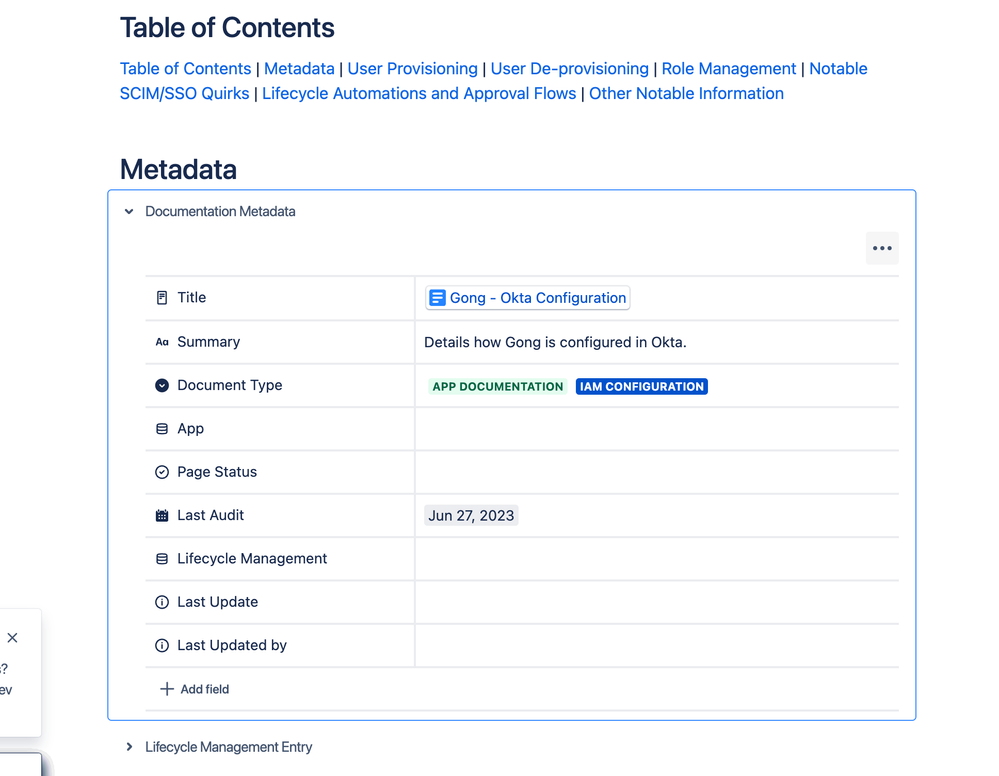Click the empty Last Updated by value cell

[x=657, y=645]
